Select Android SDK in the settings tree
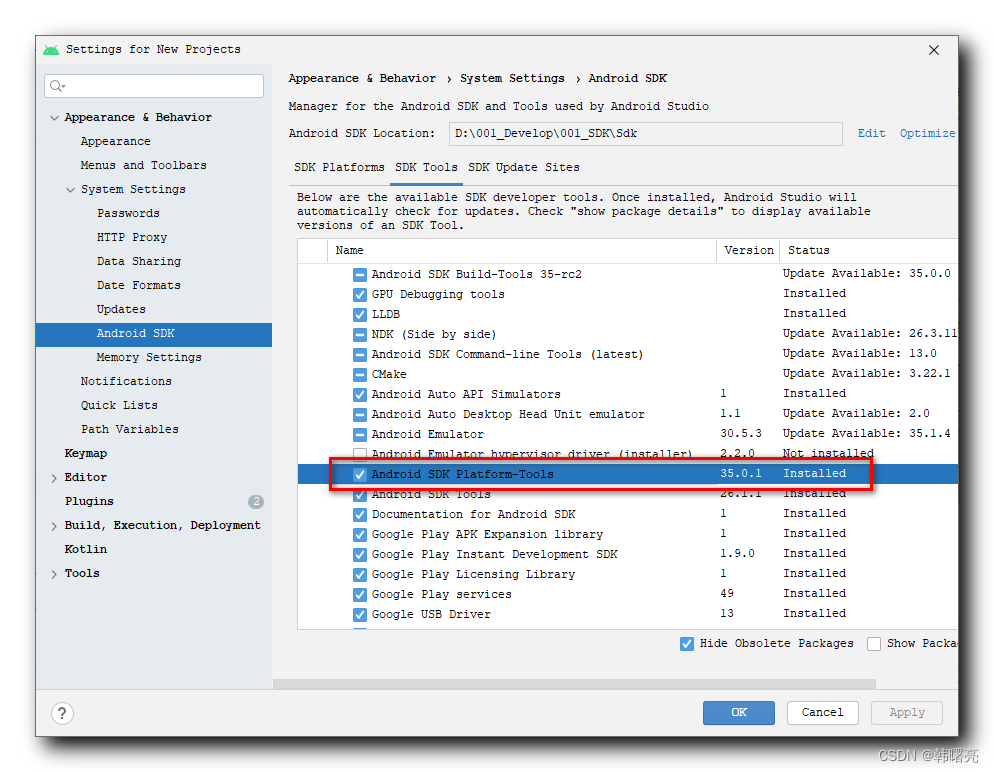 [x=154, y=334]
